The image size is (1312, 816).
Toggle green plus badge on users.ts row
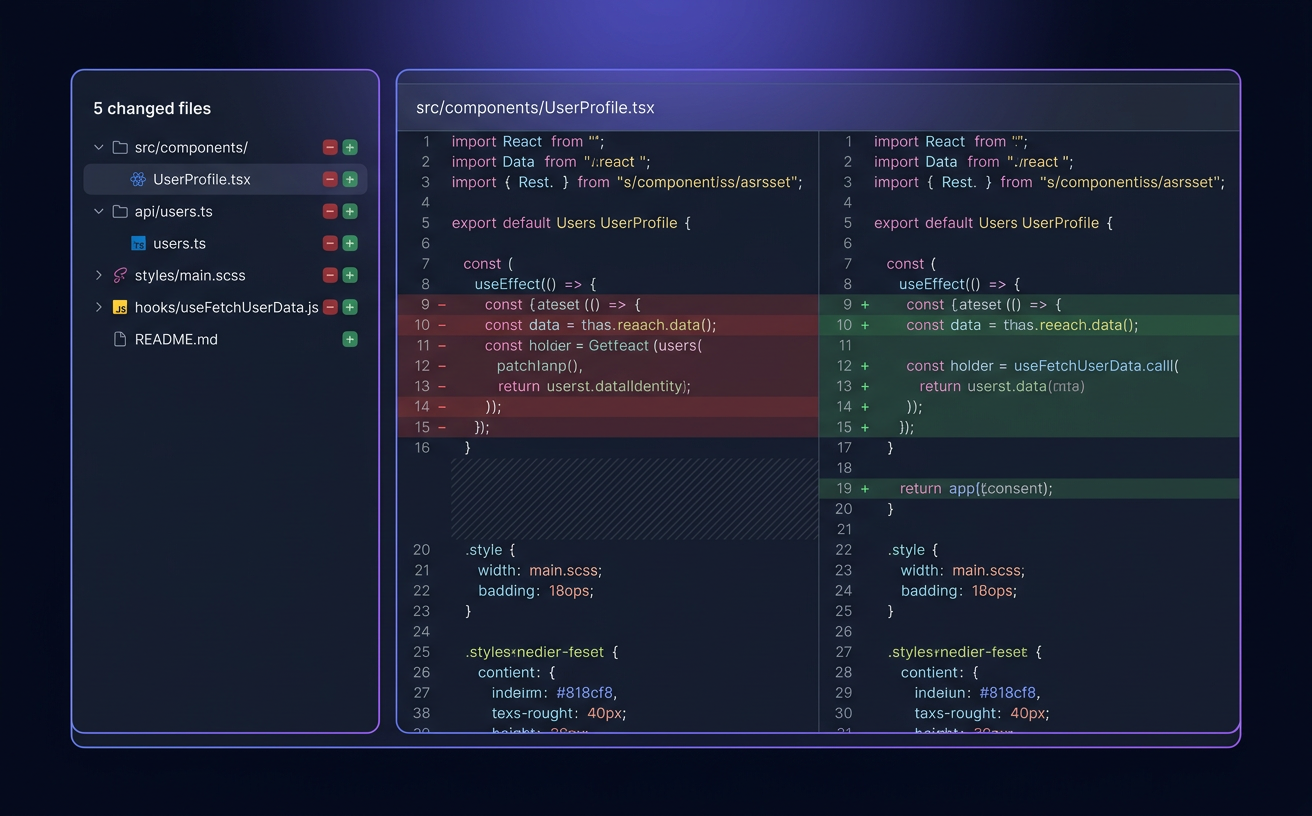click(350, 244)
